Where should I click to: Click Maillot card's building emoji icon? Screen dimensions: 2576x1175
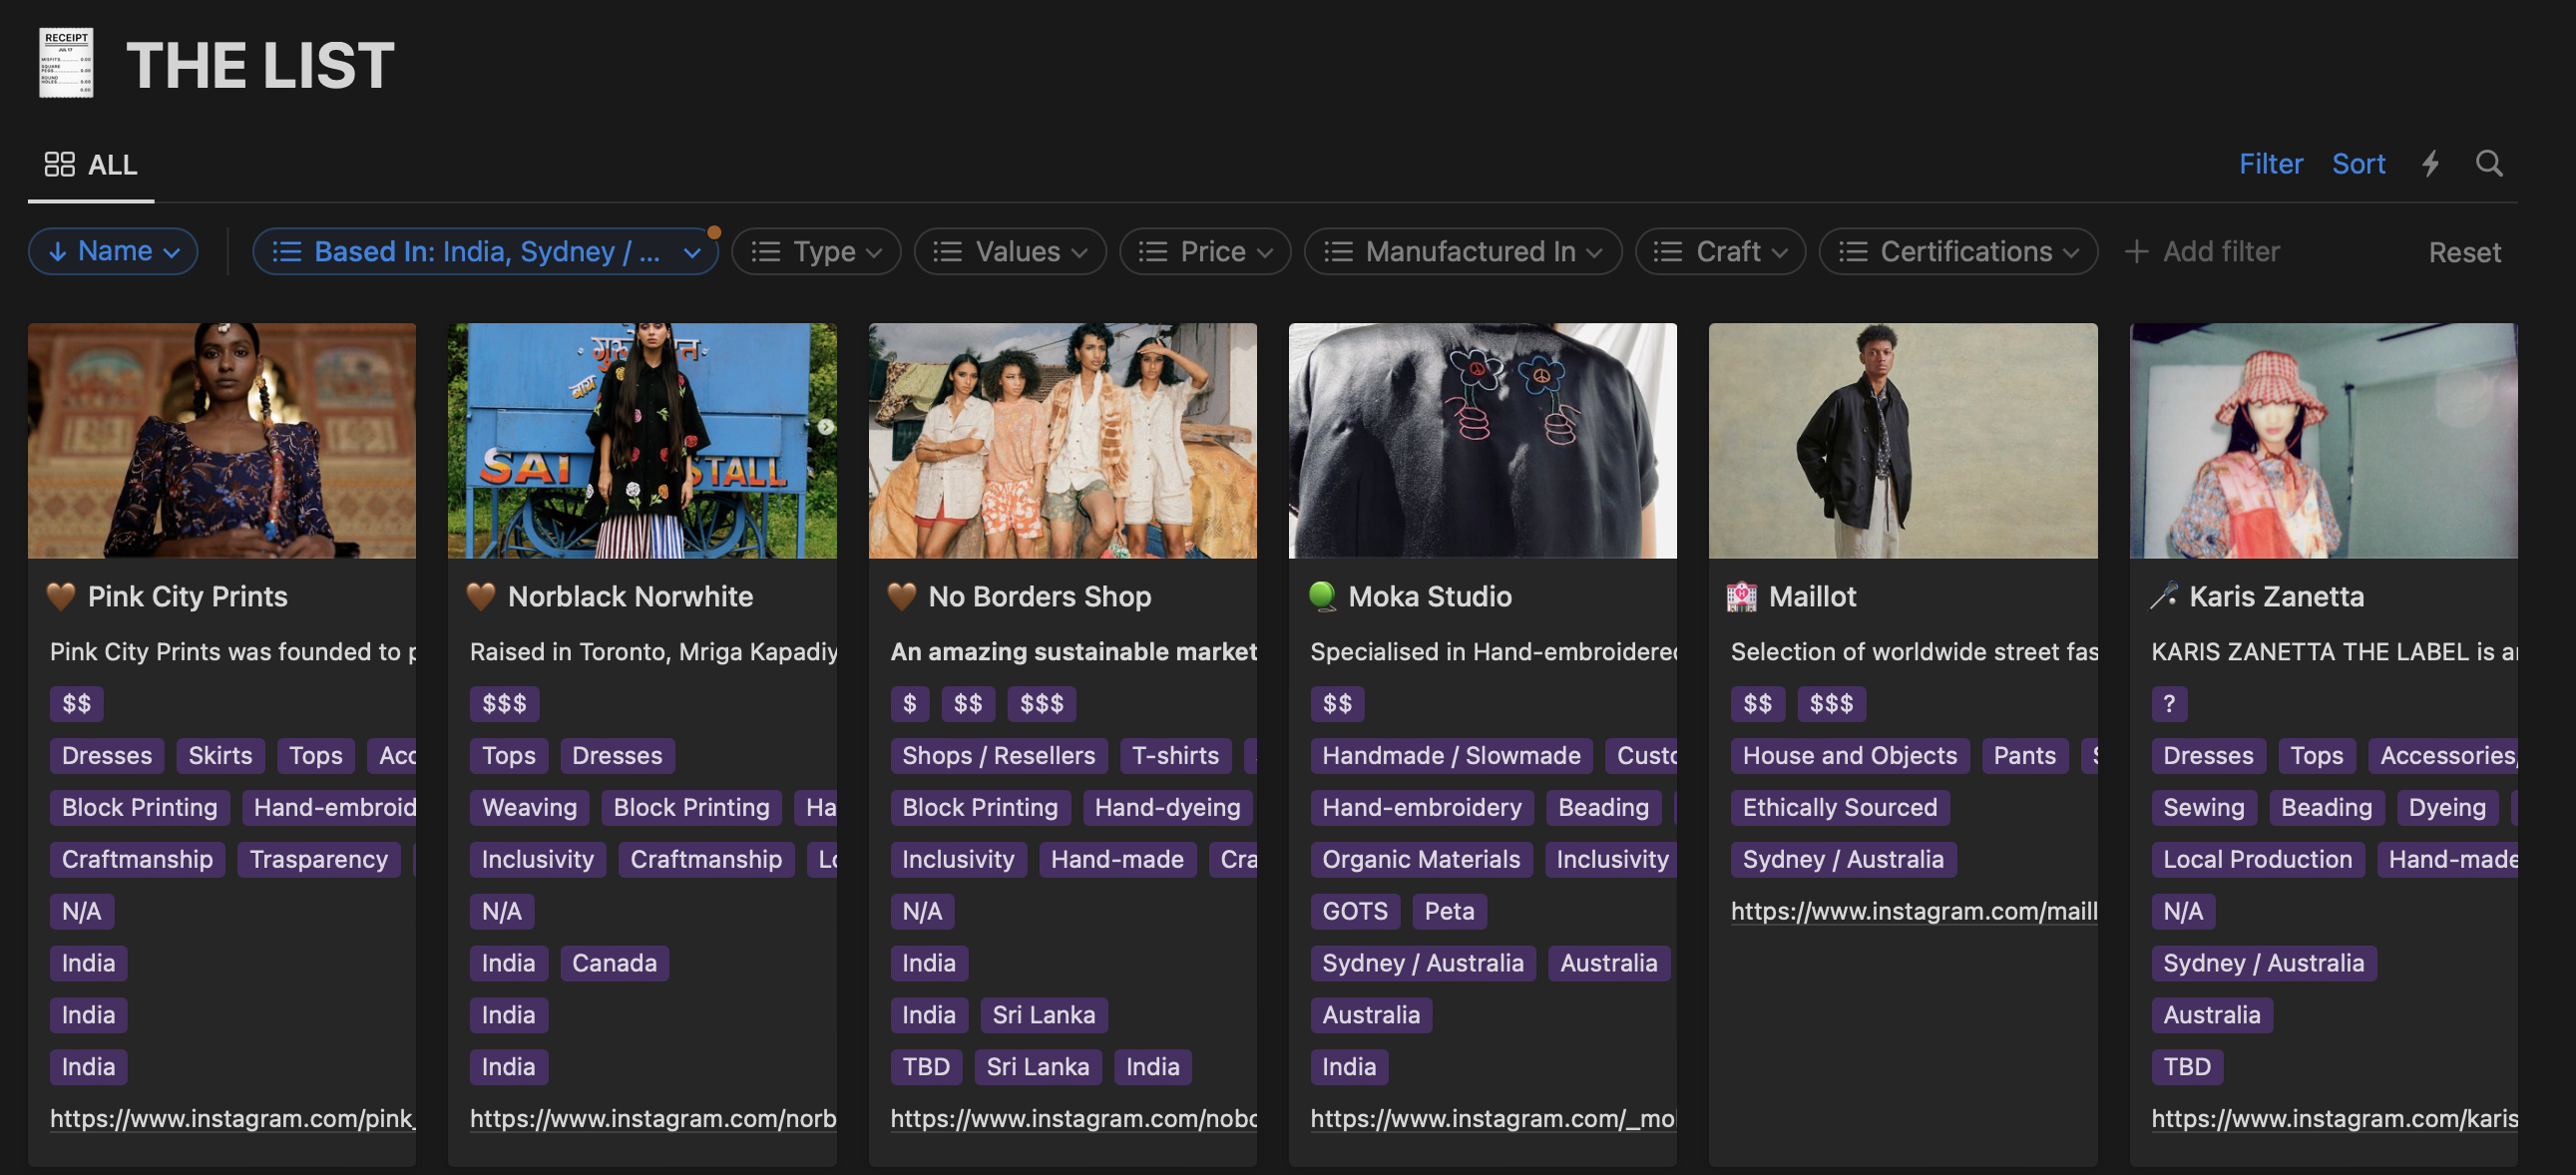[x=1741, y=596]
